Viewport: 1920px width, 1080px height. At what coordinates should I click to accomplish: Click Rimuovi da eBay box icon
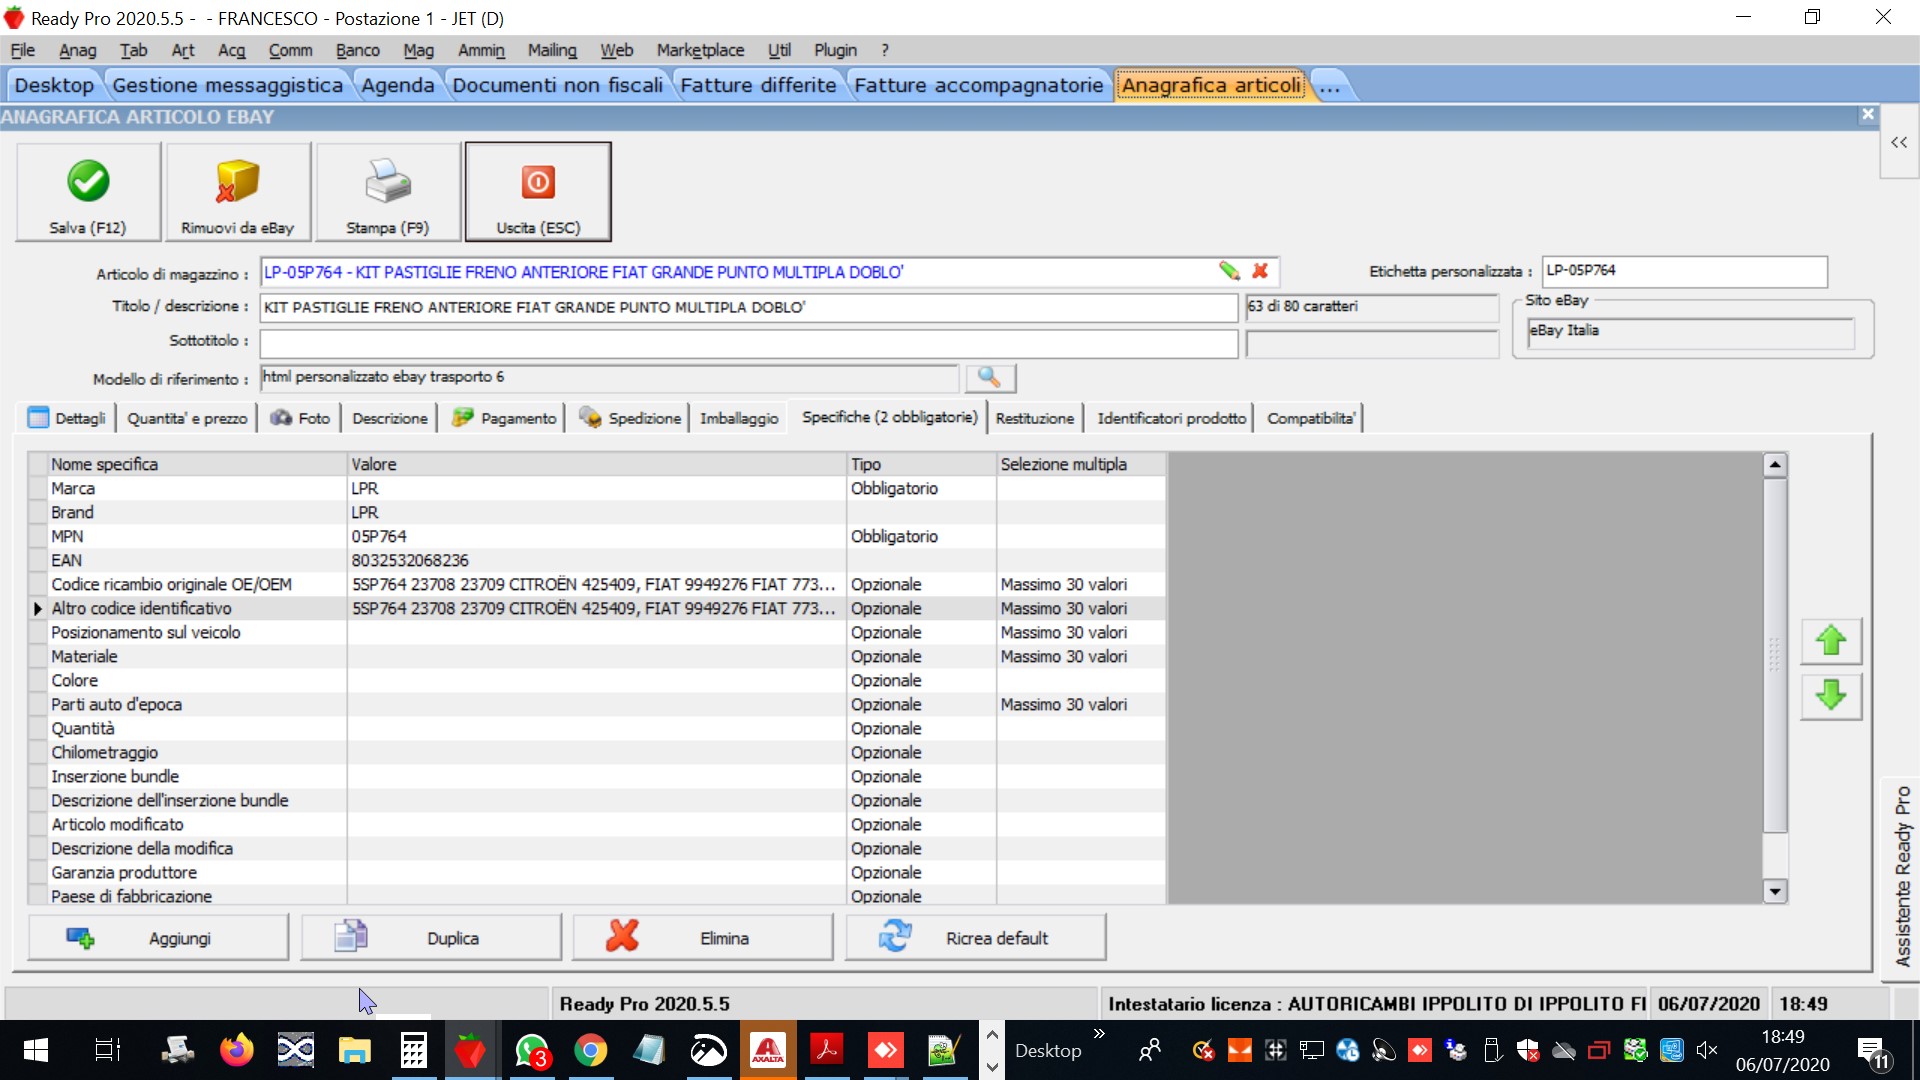pyautogui.click(x=238, y=191)
